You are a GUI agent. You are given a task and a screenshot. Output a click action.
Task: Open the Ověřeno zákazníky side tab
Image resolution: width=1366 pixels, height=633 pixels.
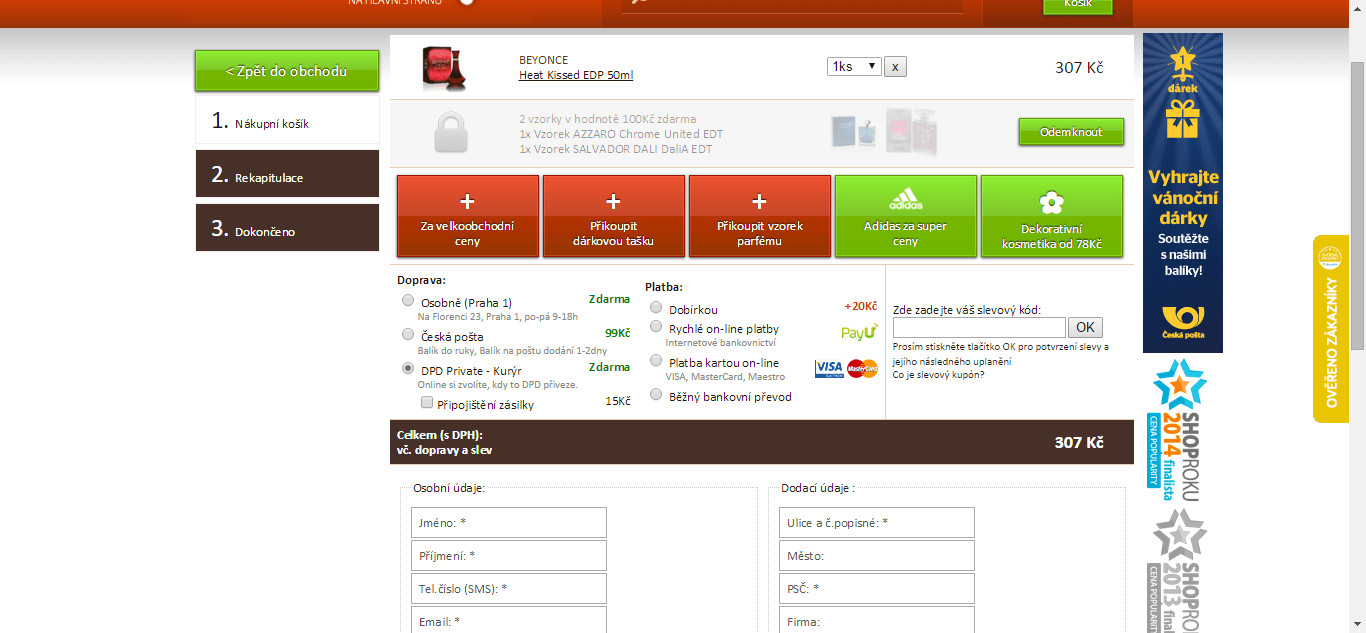pyautogui.click(x=1331, y=328)
